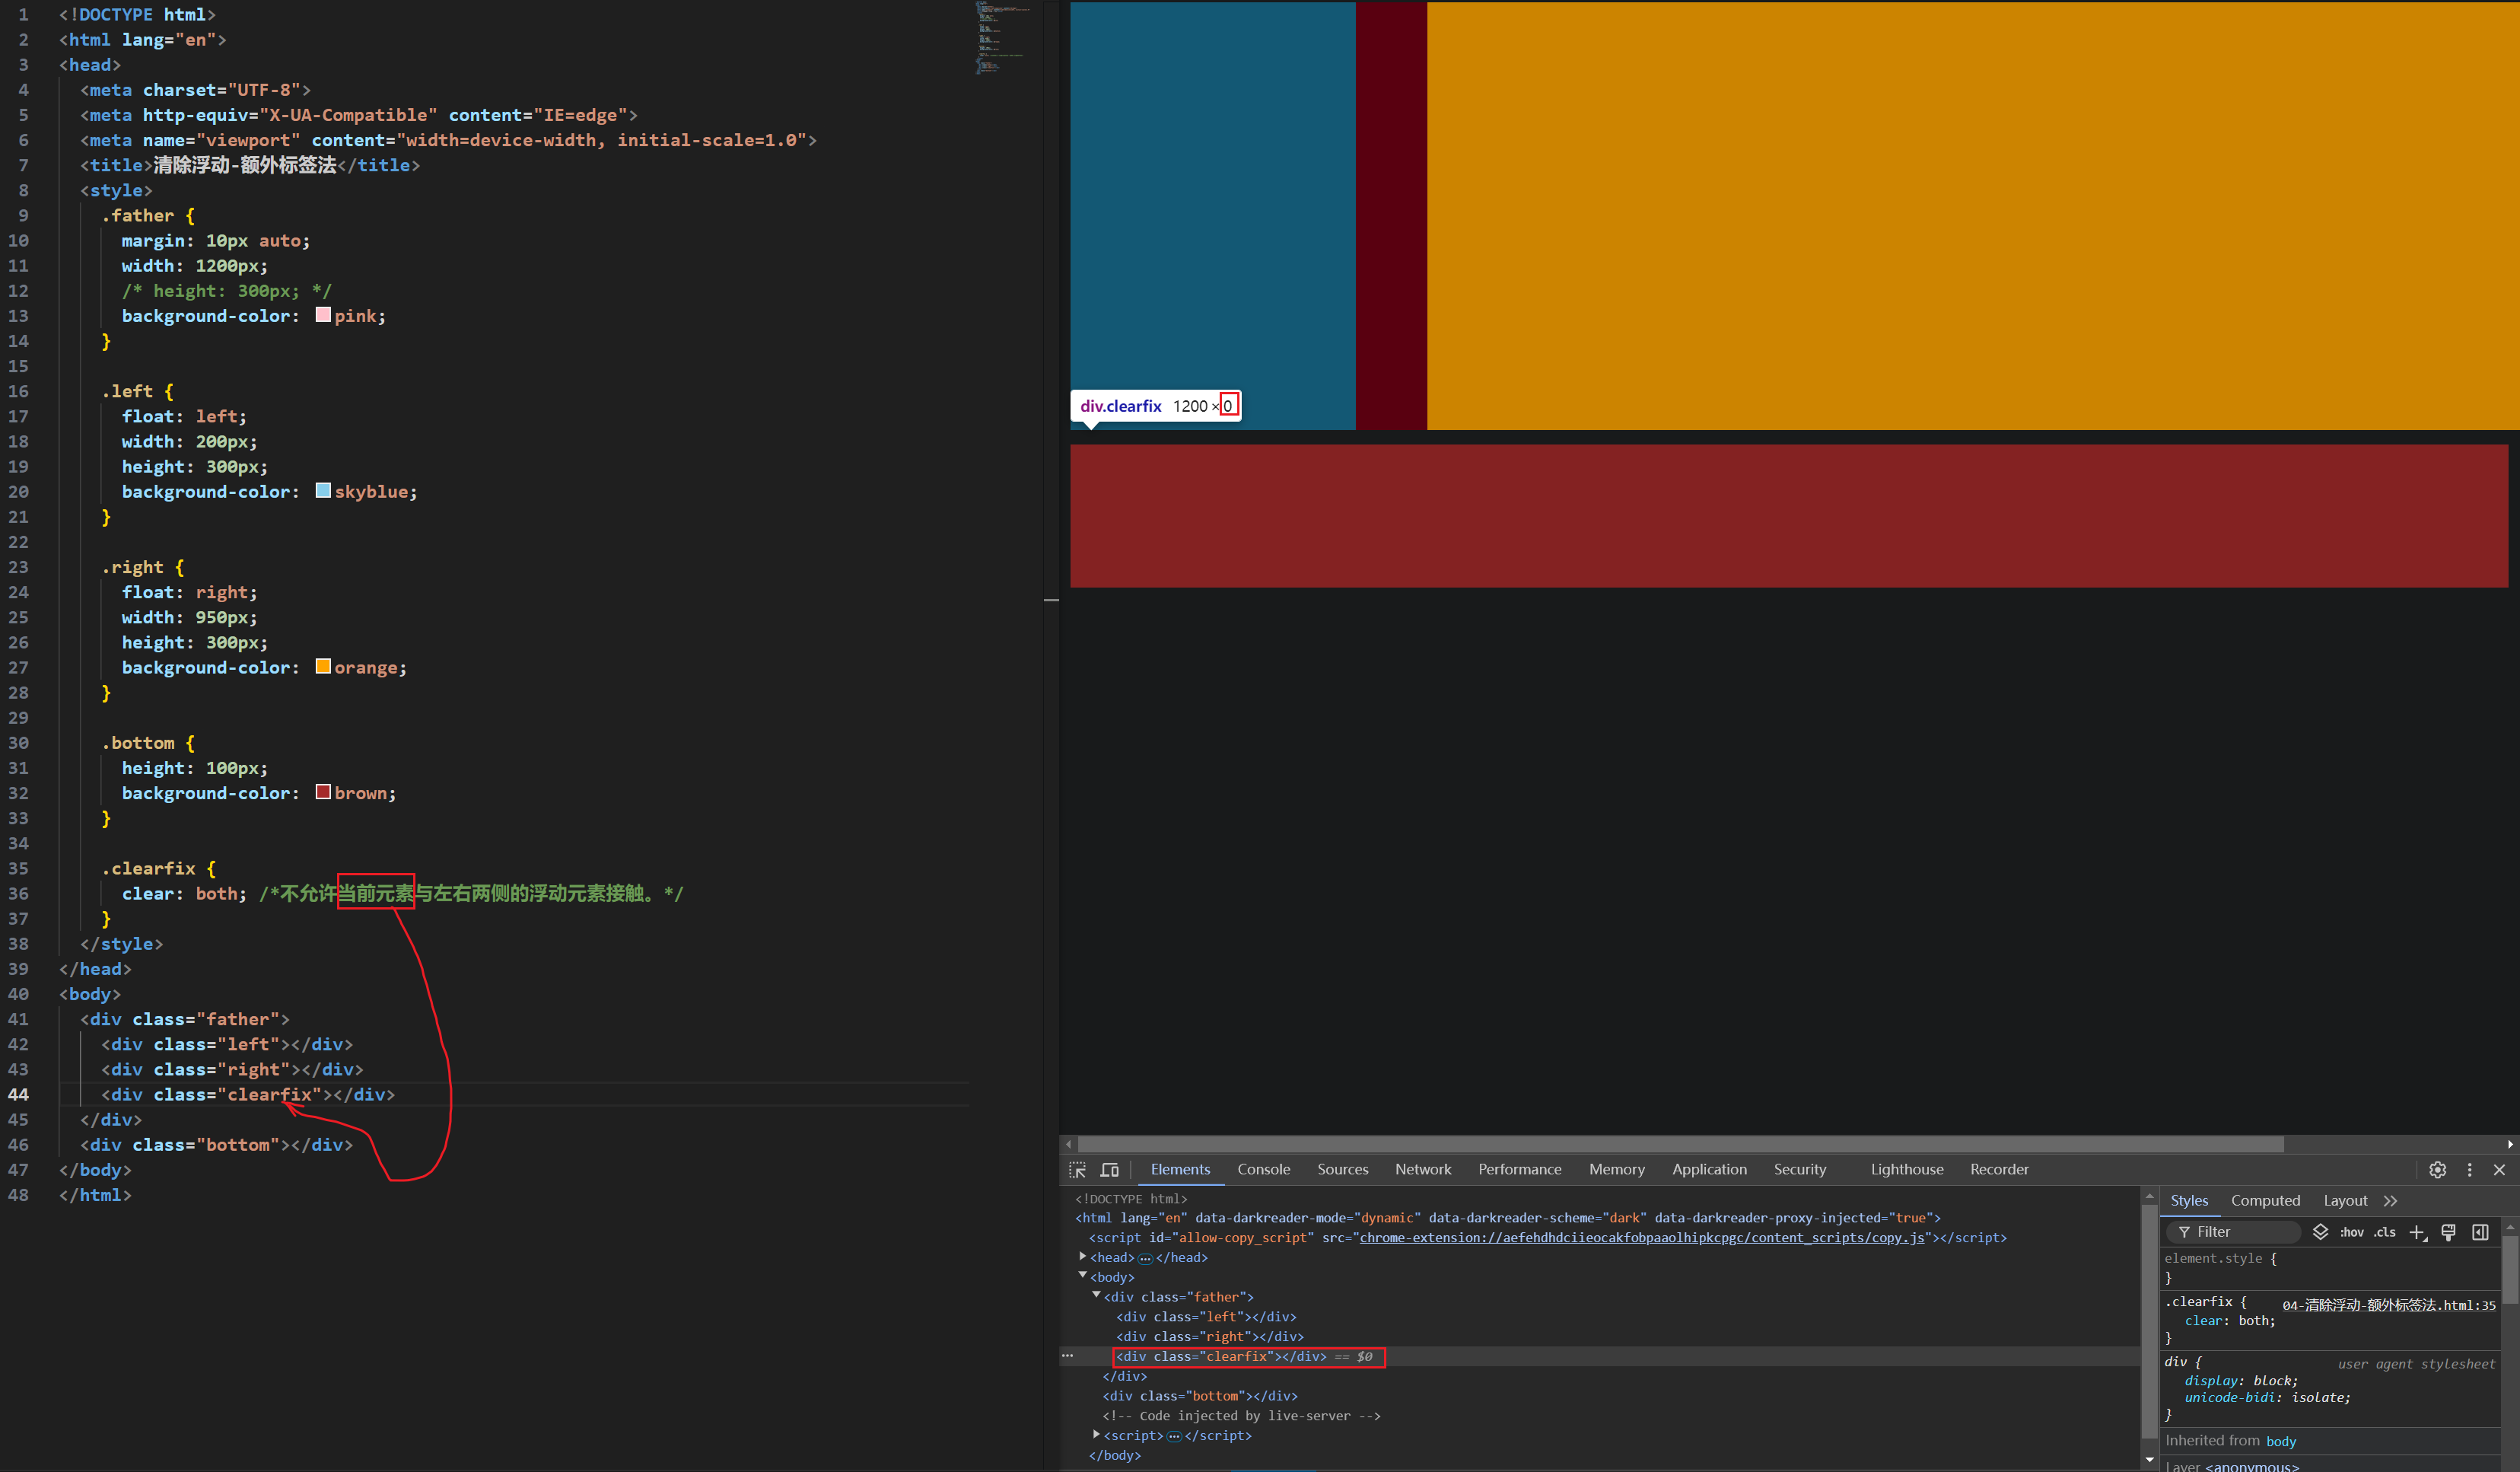Toggle the .cls class editor
This screenshot has width=2520, height=1472.
(x=2385, y=1232)
